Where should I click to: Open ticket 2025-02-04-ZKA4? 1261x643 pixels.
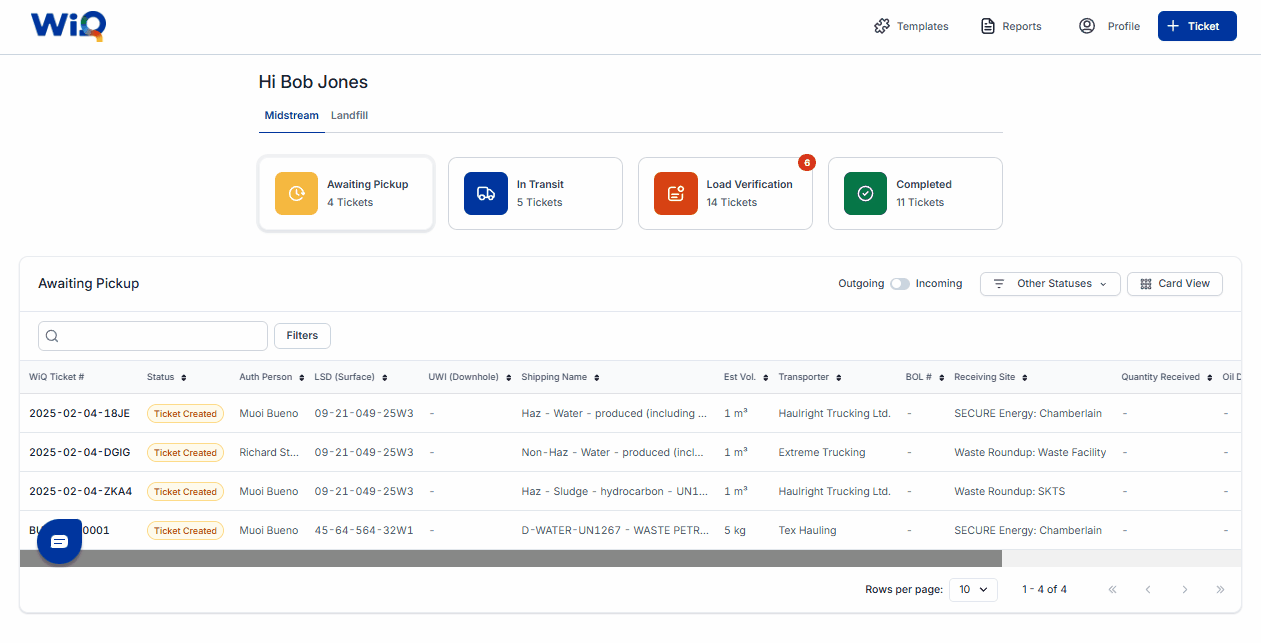click(x=80, y=491)
